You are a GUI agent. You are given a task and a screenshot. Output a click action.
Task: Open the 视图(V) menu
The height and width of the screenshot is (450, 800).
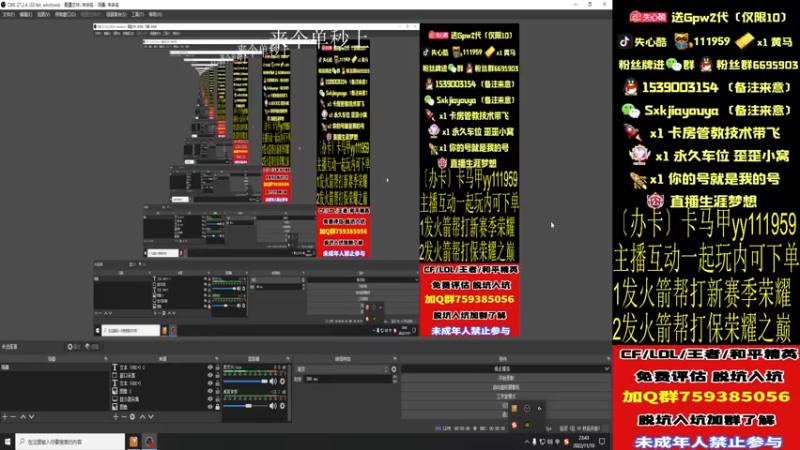(x=43, y=14)
